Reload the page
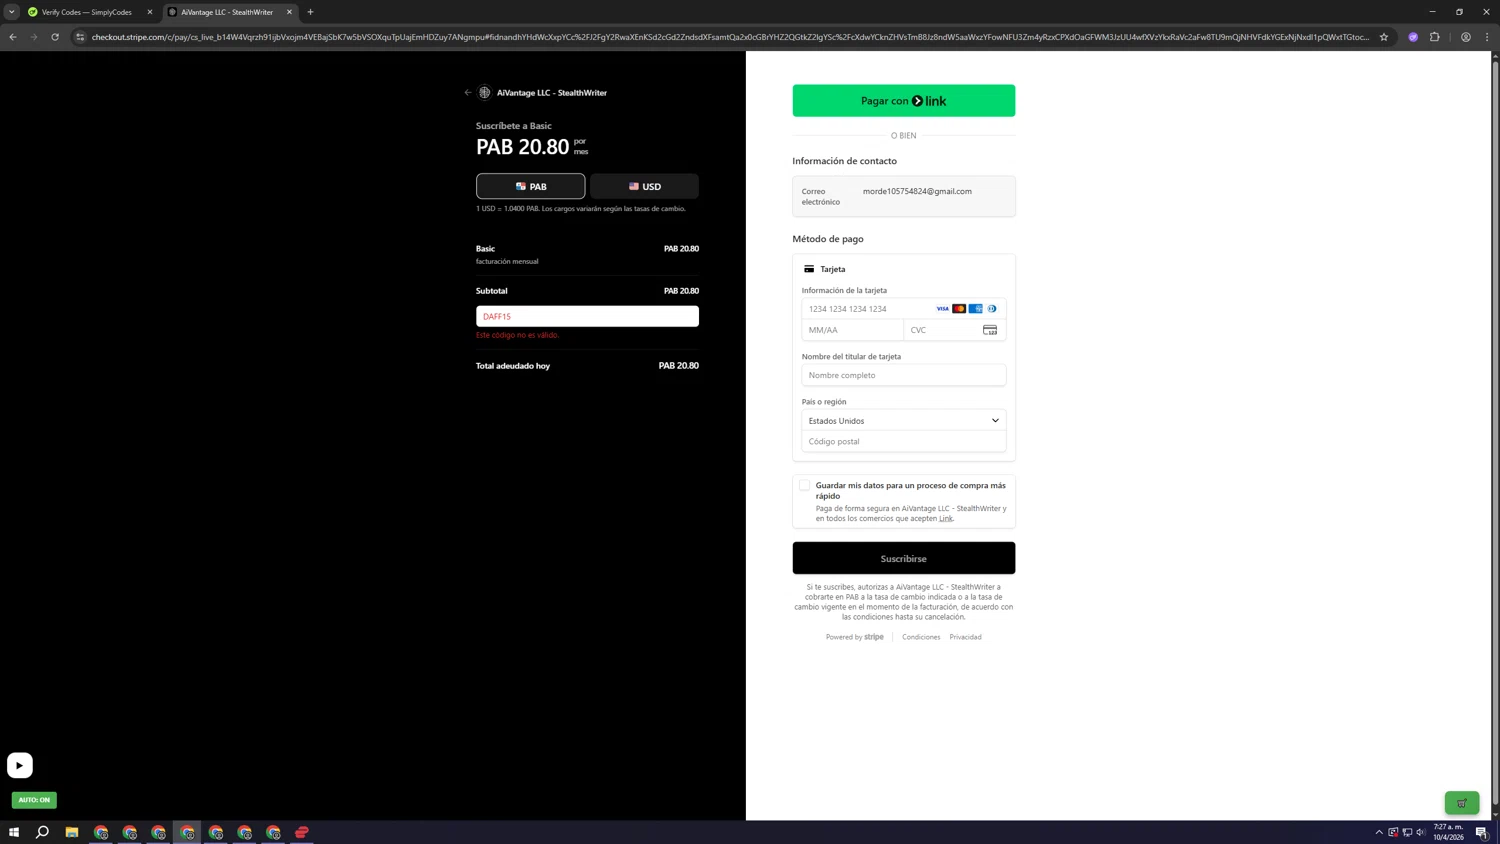The width and height of the screenshot is (1500, 844). click(55, 37)
